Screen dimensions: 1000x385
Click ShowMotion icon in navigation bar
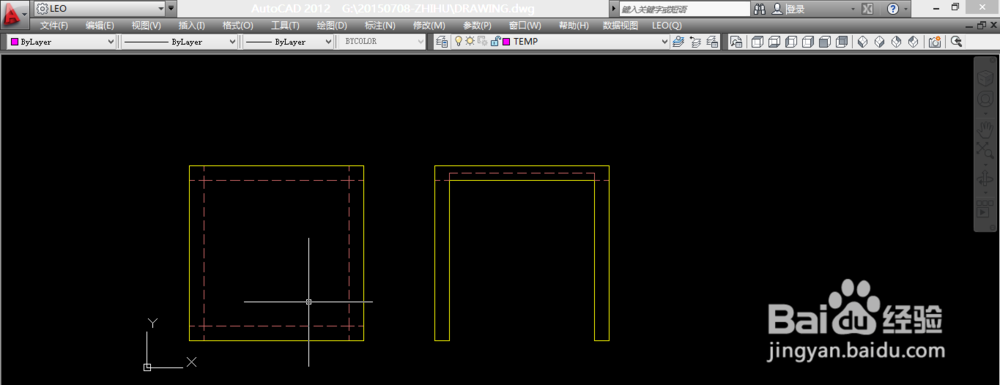click(x=985, y=208)
